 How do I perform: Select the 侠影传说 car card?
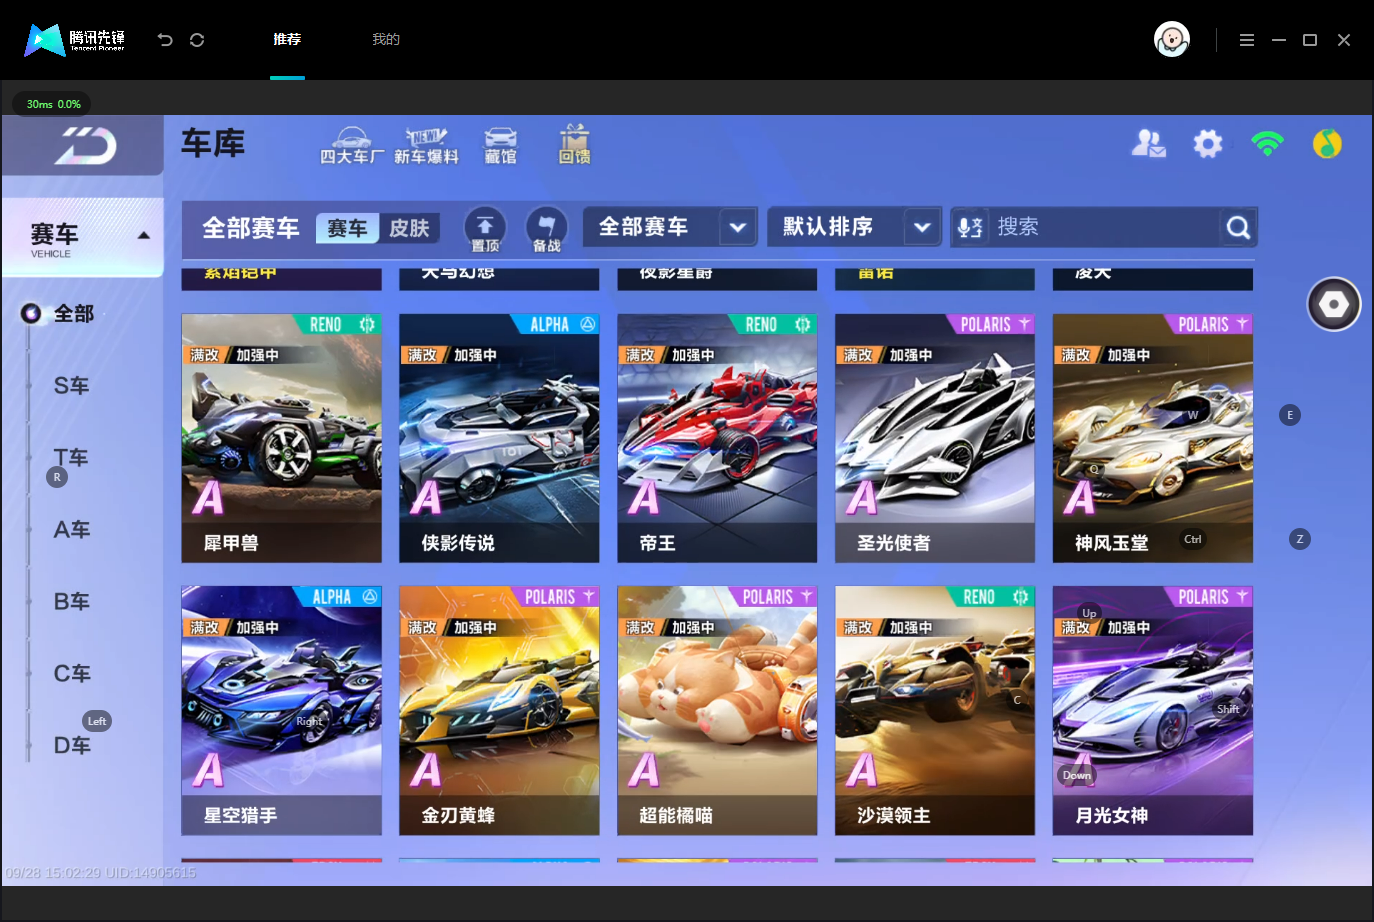click(499, 438)
